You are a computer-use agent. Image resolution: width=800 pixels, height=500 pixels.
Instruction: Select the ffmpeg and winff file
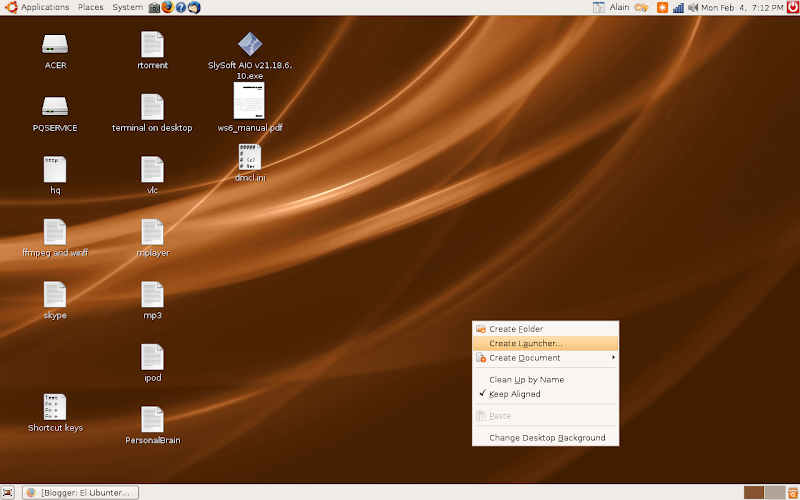55,232
